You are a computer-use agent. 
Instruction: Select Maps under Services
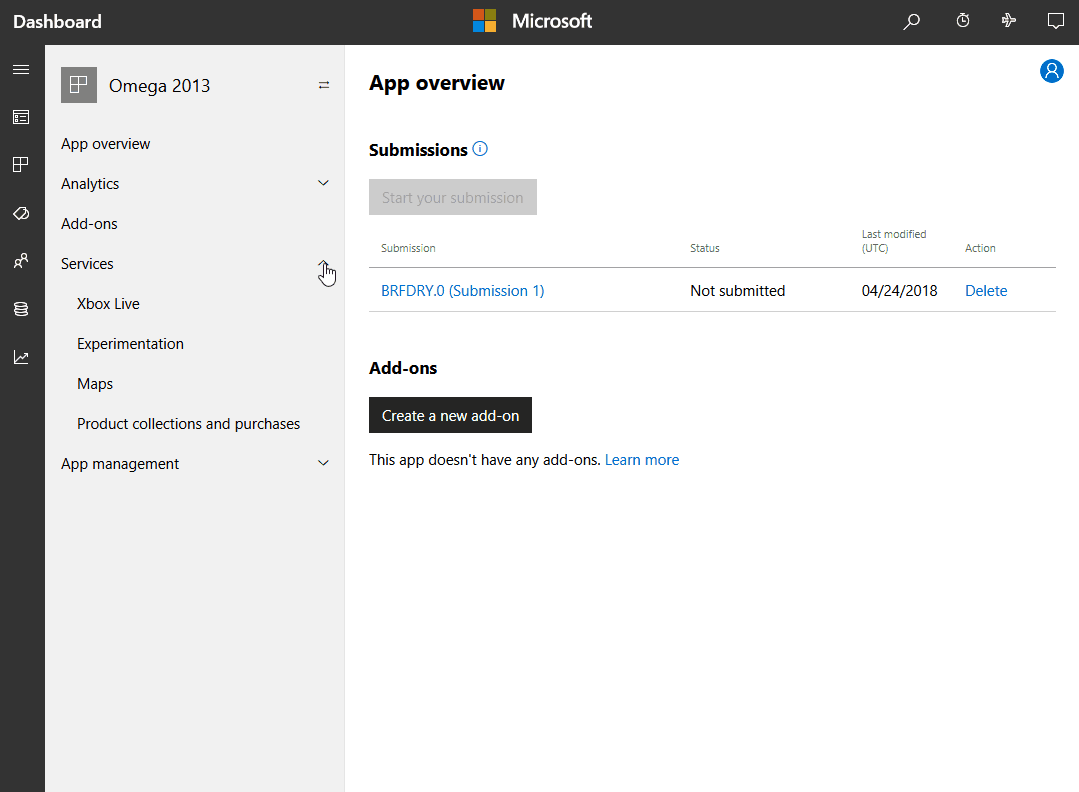[95, 383]
